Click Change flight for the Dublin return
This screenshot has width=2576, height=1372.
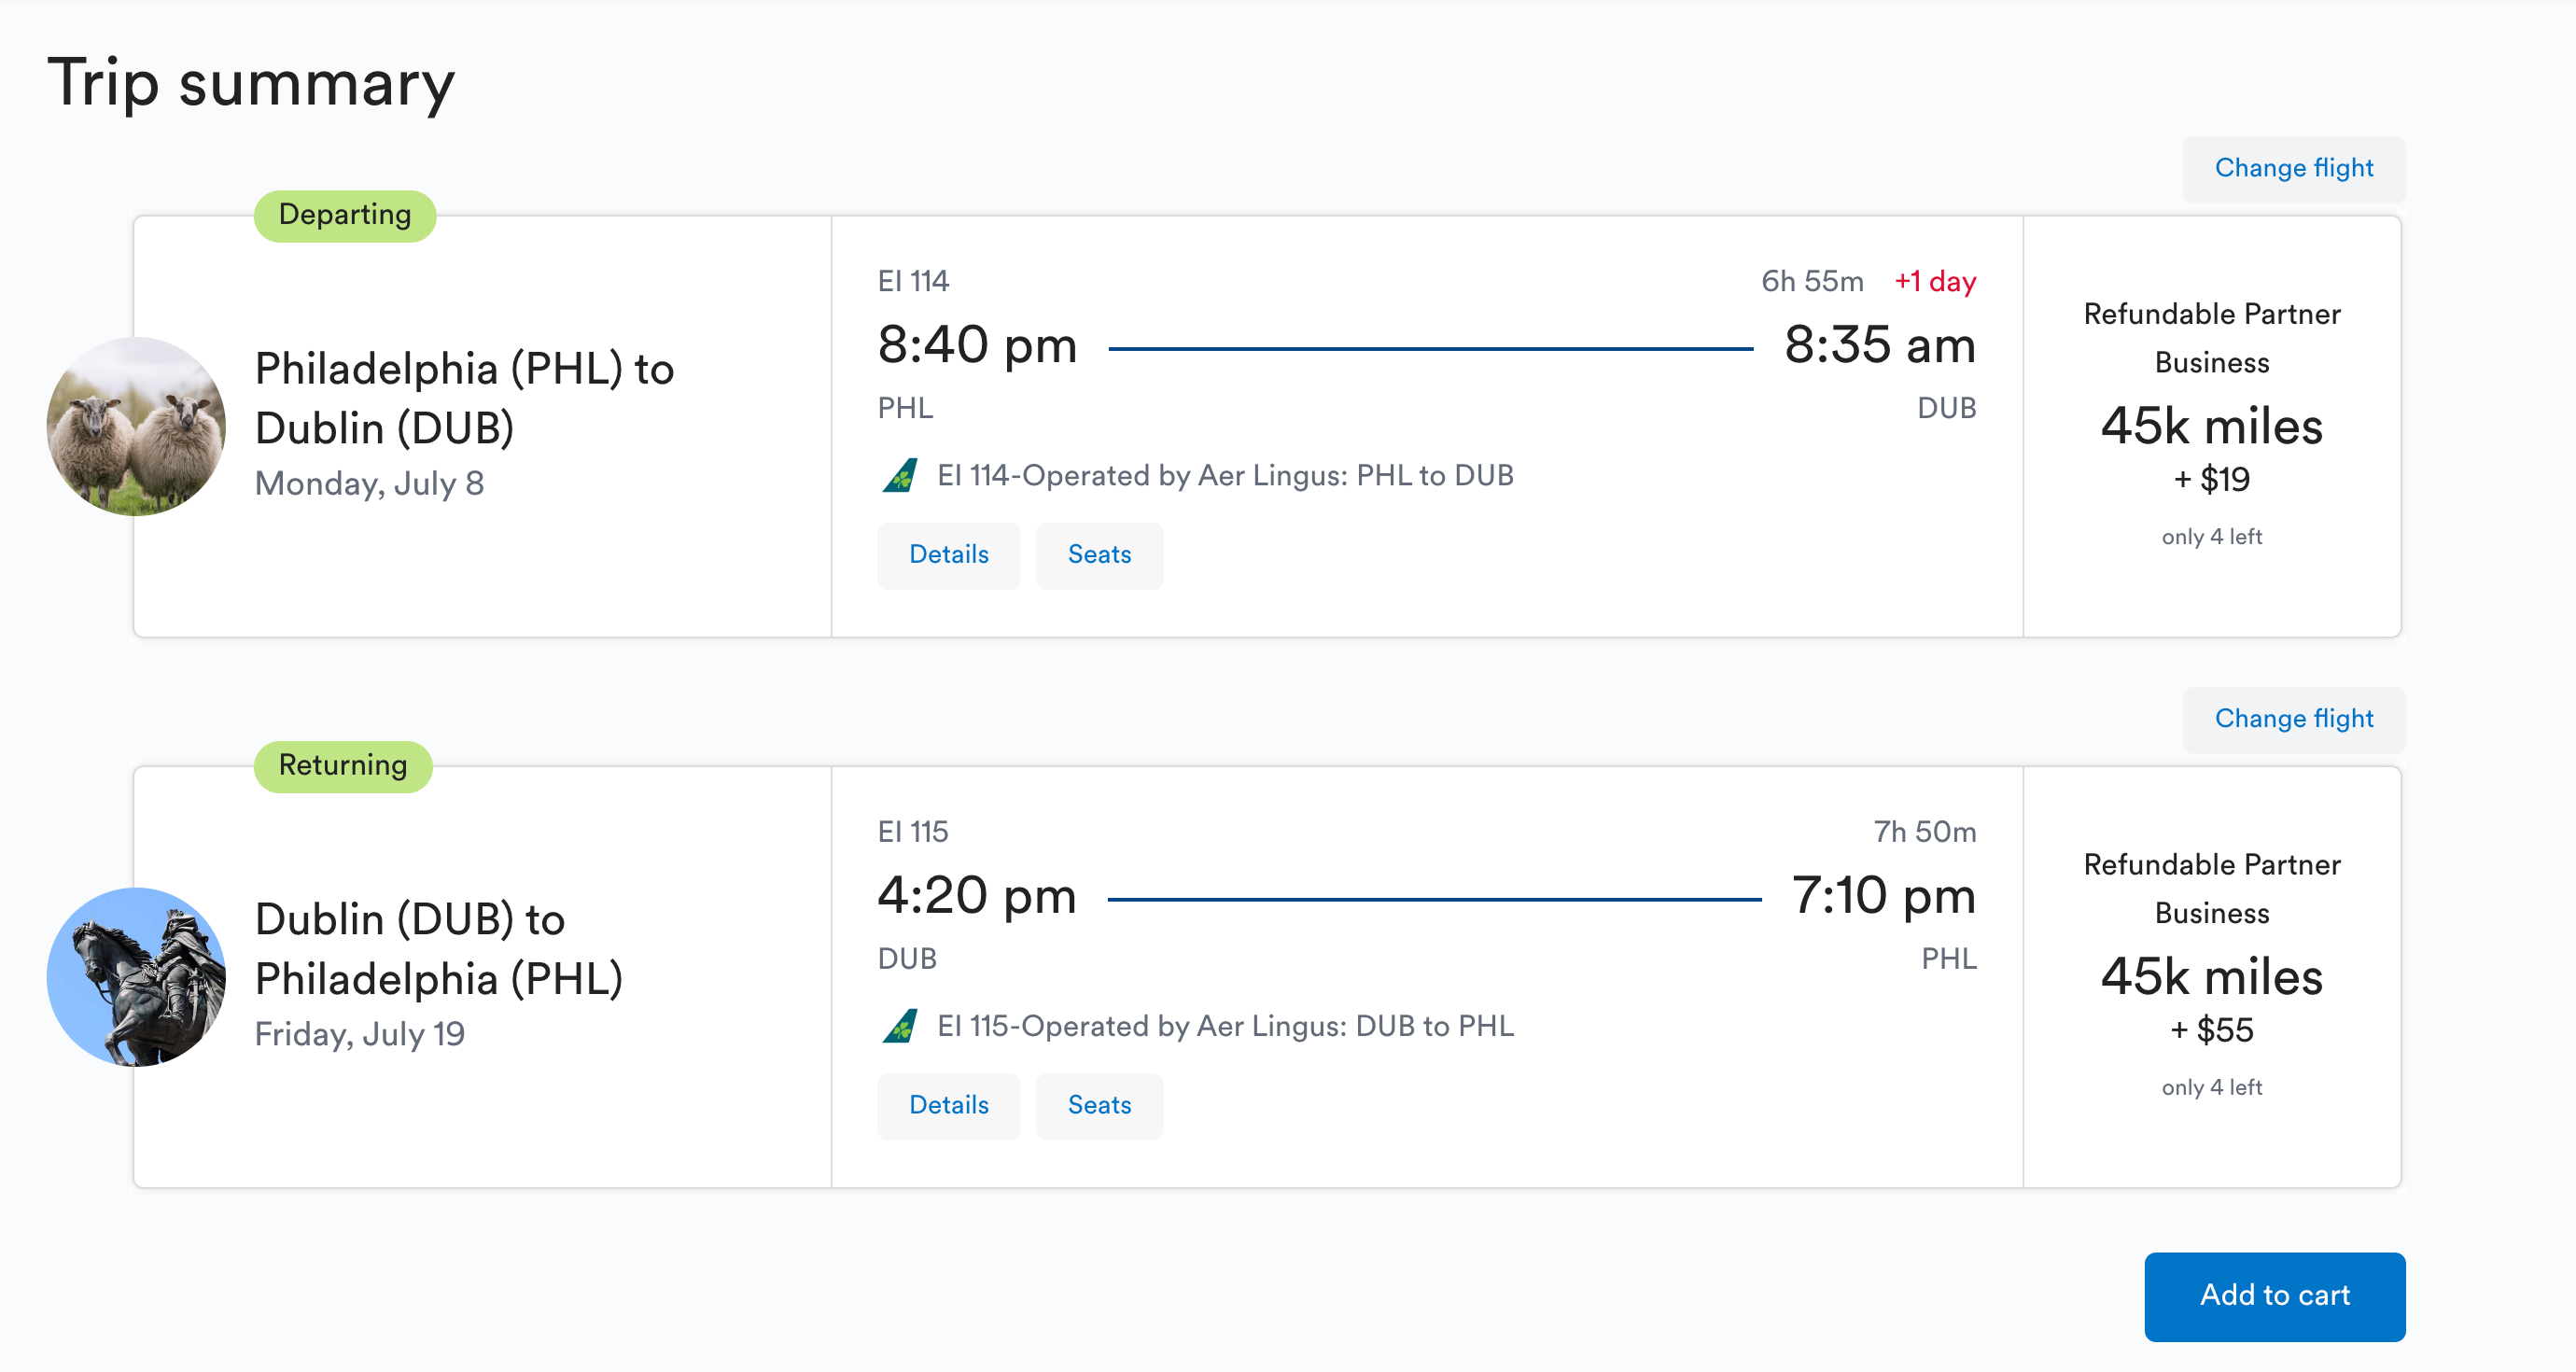[2293, 718]
